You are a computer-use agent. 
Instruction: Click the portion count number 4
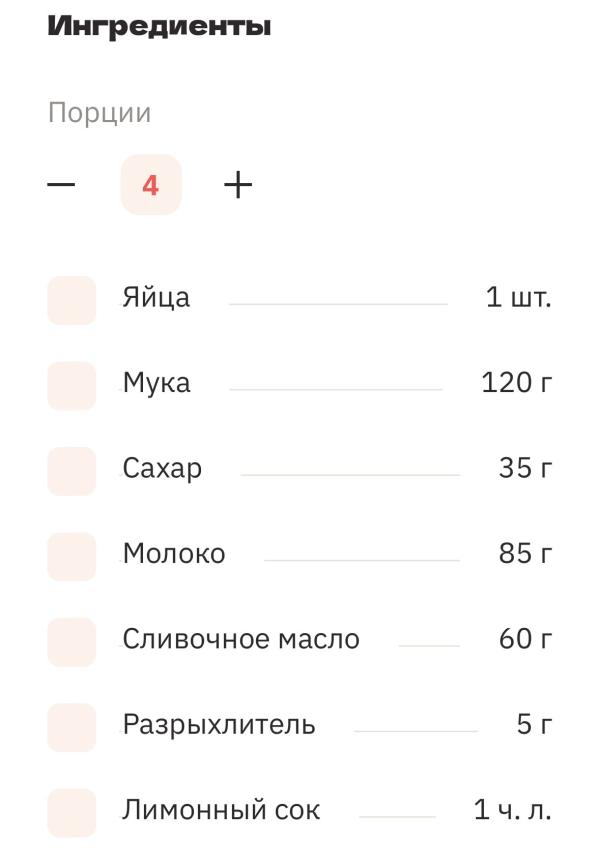point(151,185)
